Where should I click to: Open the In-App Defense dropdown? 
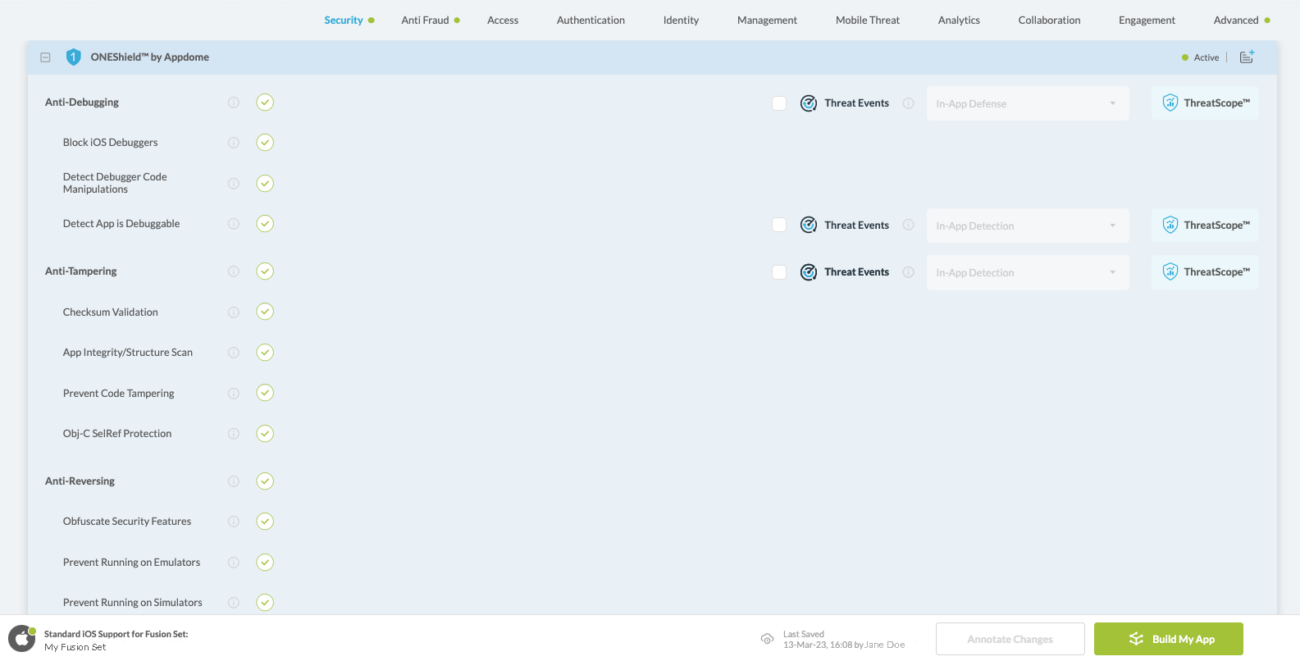(1027, 103)
